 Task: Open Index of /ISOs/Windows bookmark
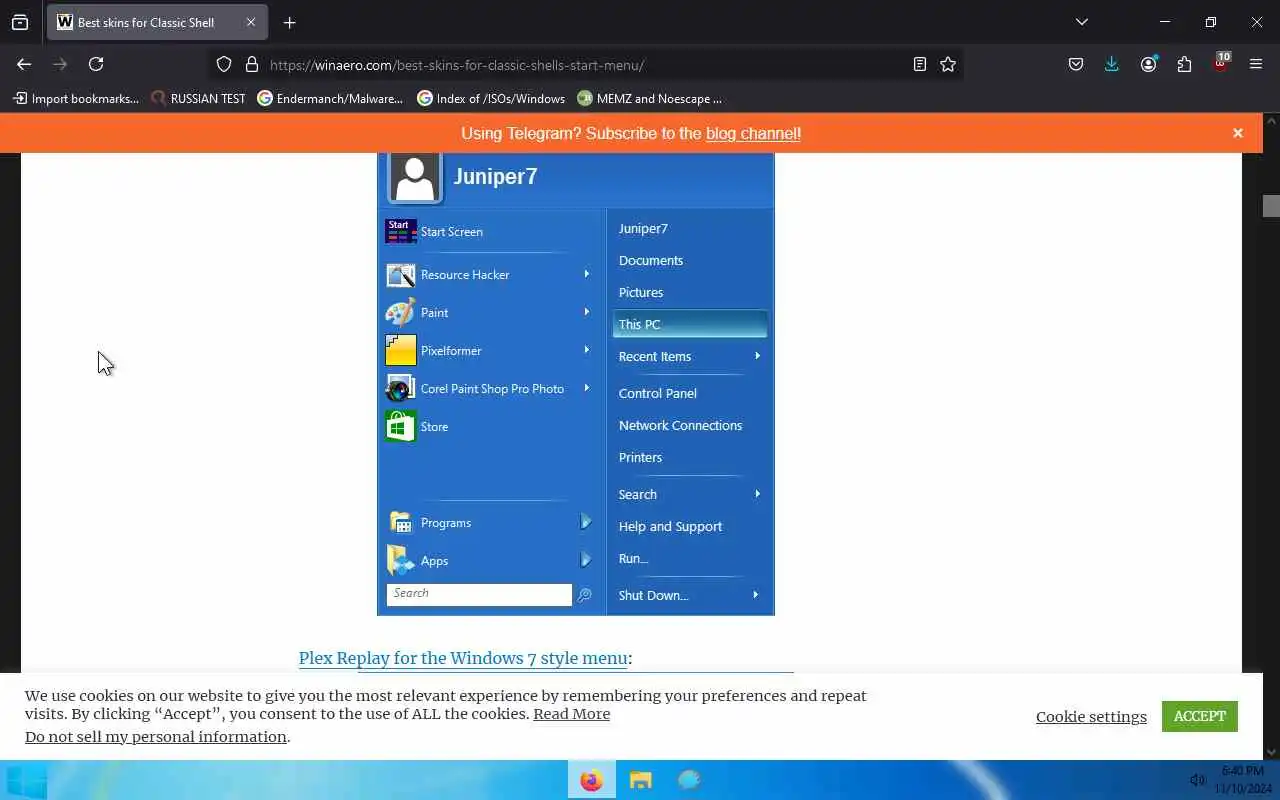click(x=491, y=98)
